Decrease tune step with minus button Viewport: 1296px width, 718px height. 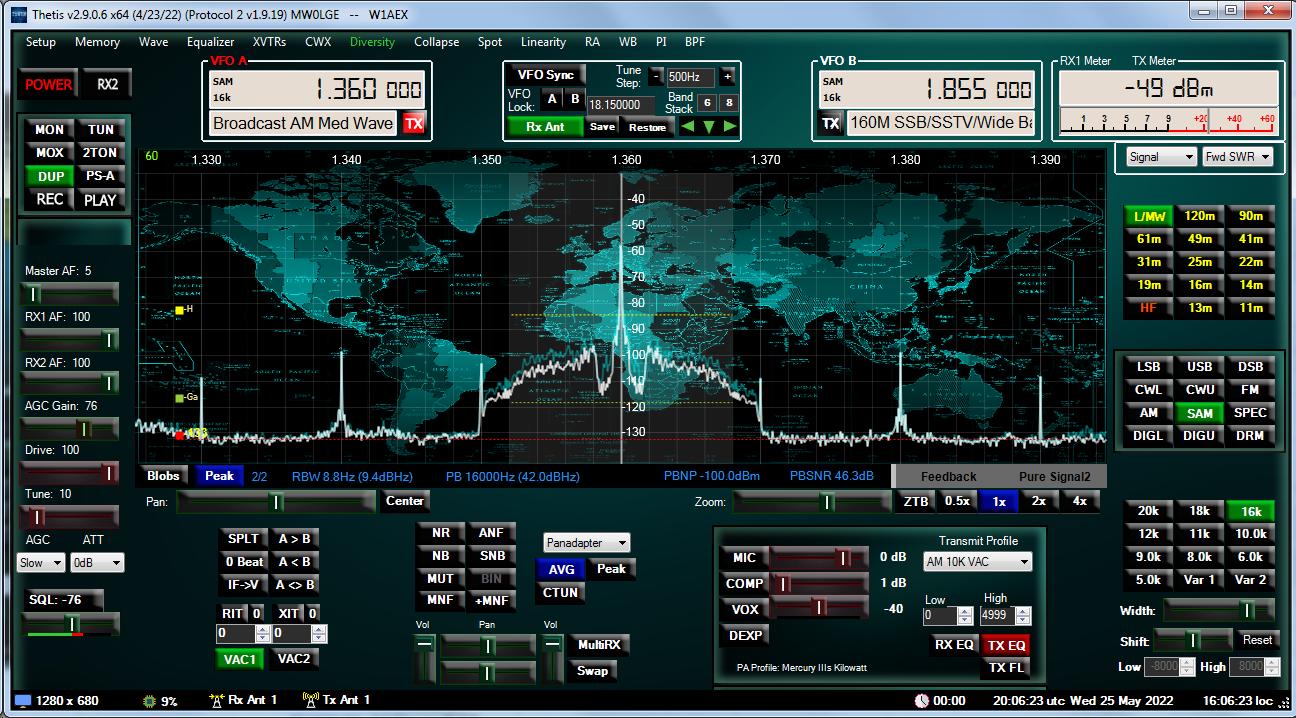(x=656, y=76)
